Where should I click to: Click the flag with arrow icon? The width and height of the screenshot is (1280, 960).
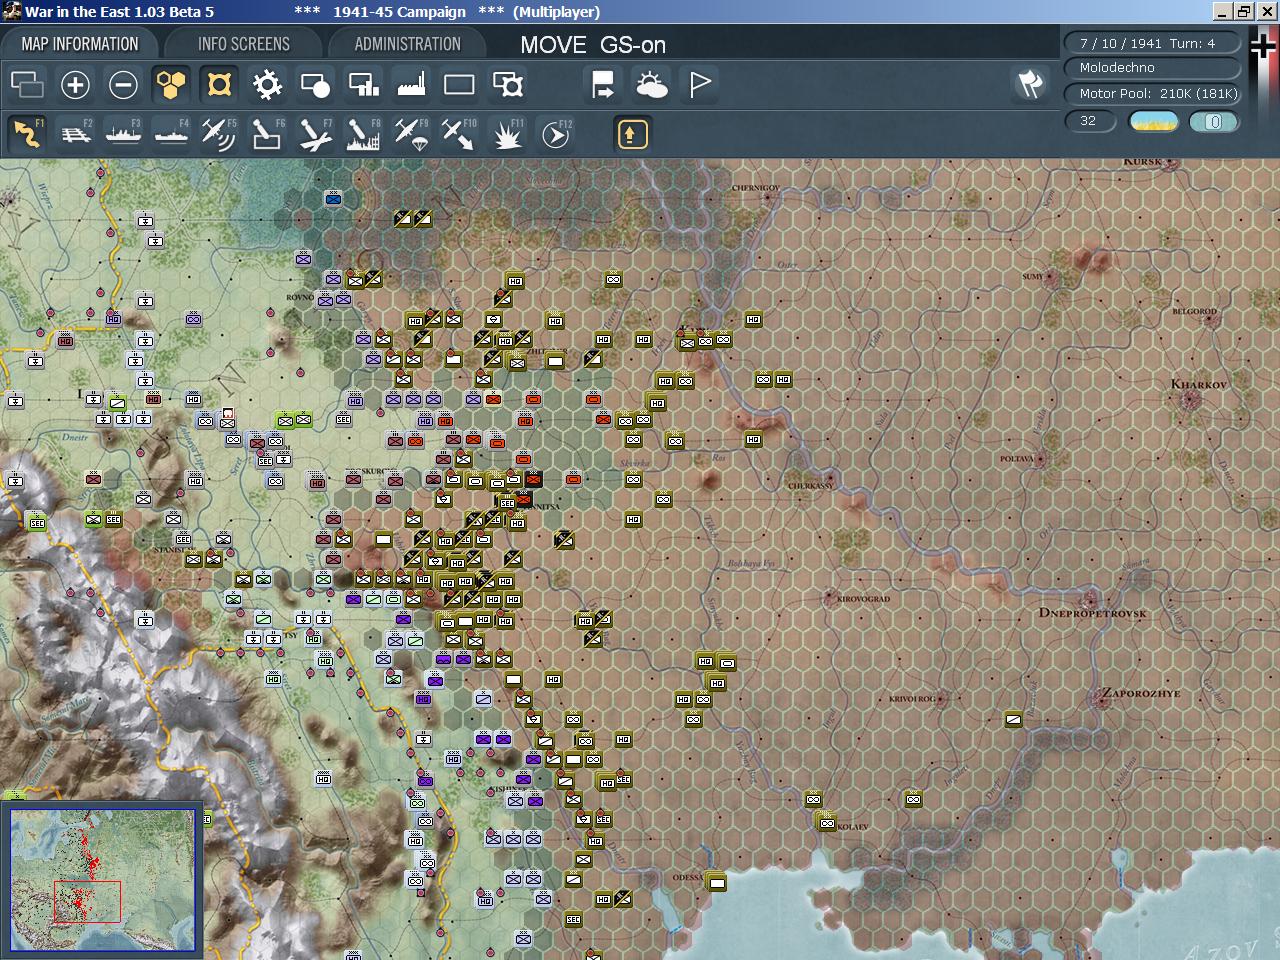(603, 85)
